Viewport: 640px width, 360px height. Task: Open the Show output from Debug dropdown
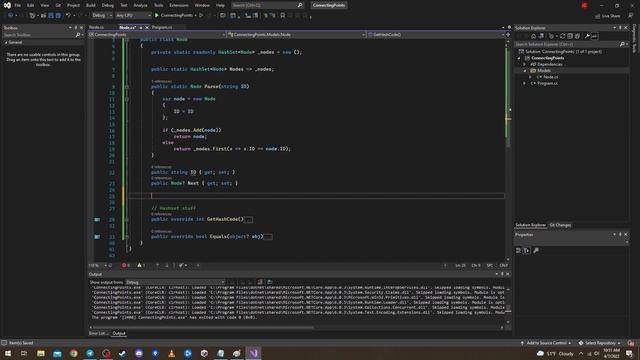pos(175,282)
